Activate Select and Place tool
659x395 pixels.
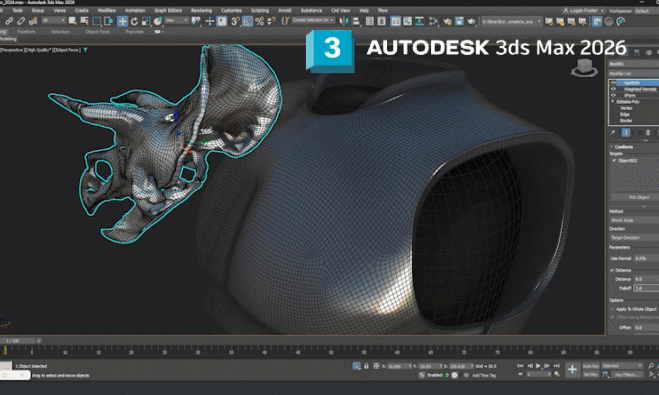tap(158, 21)
